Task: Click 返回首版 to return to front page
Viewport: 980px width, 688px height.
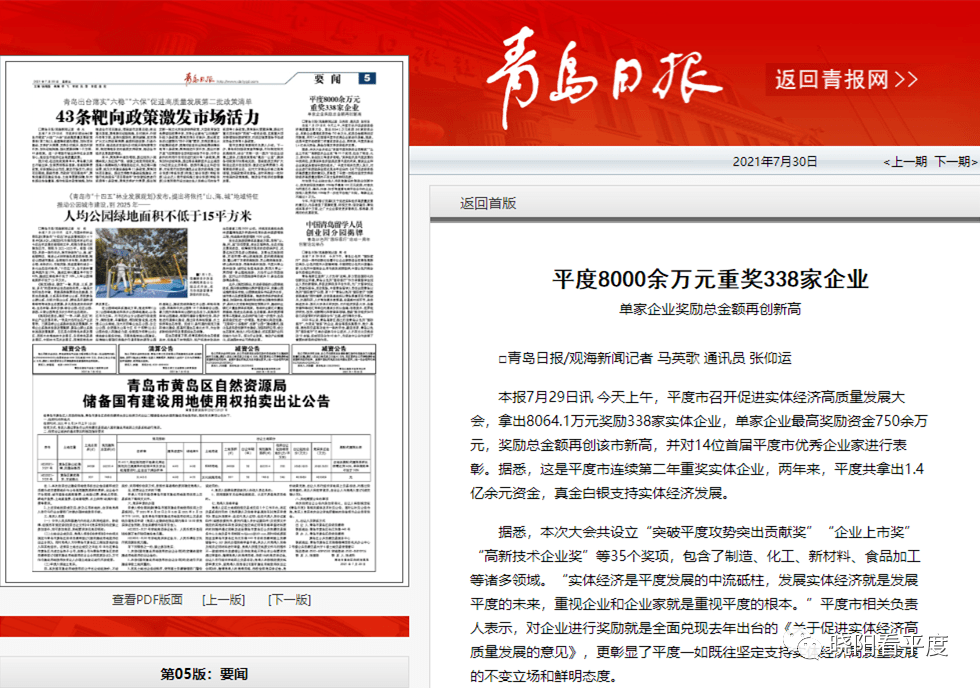Action: [x=488, y=203]
